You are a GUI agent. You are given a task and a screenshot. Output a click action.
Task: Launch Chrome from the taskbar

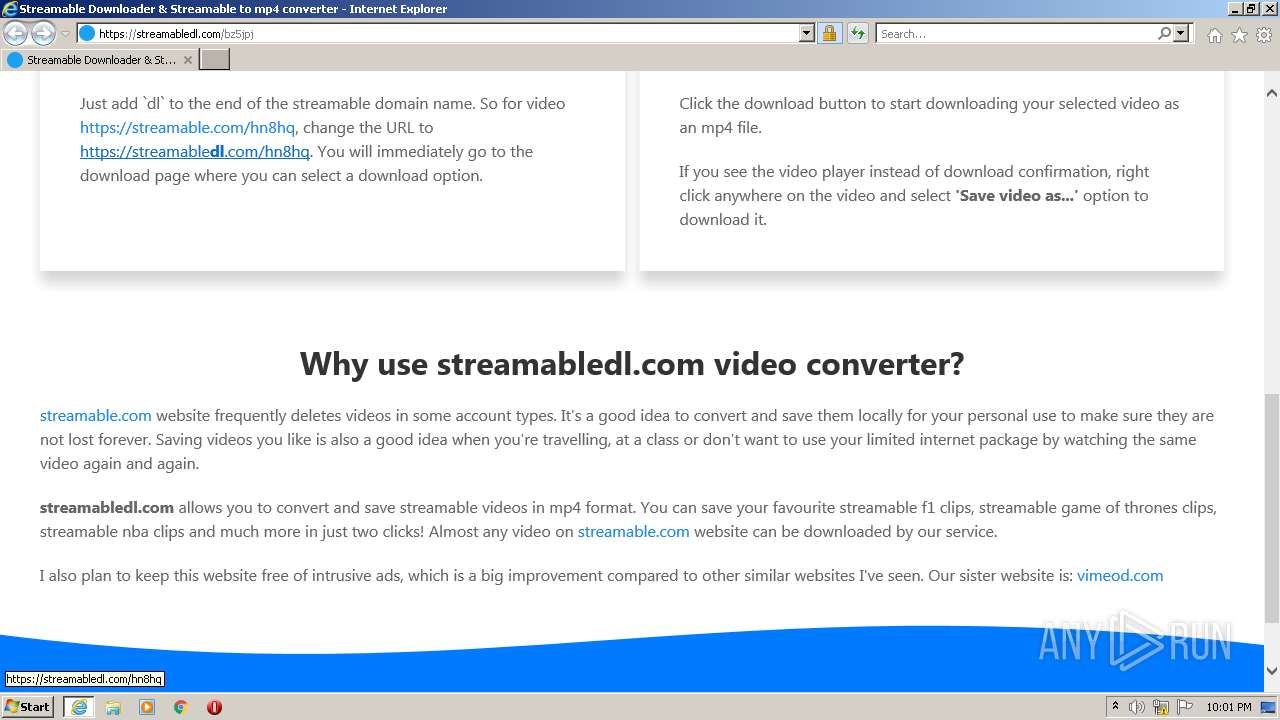181,707
